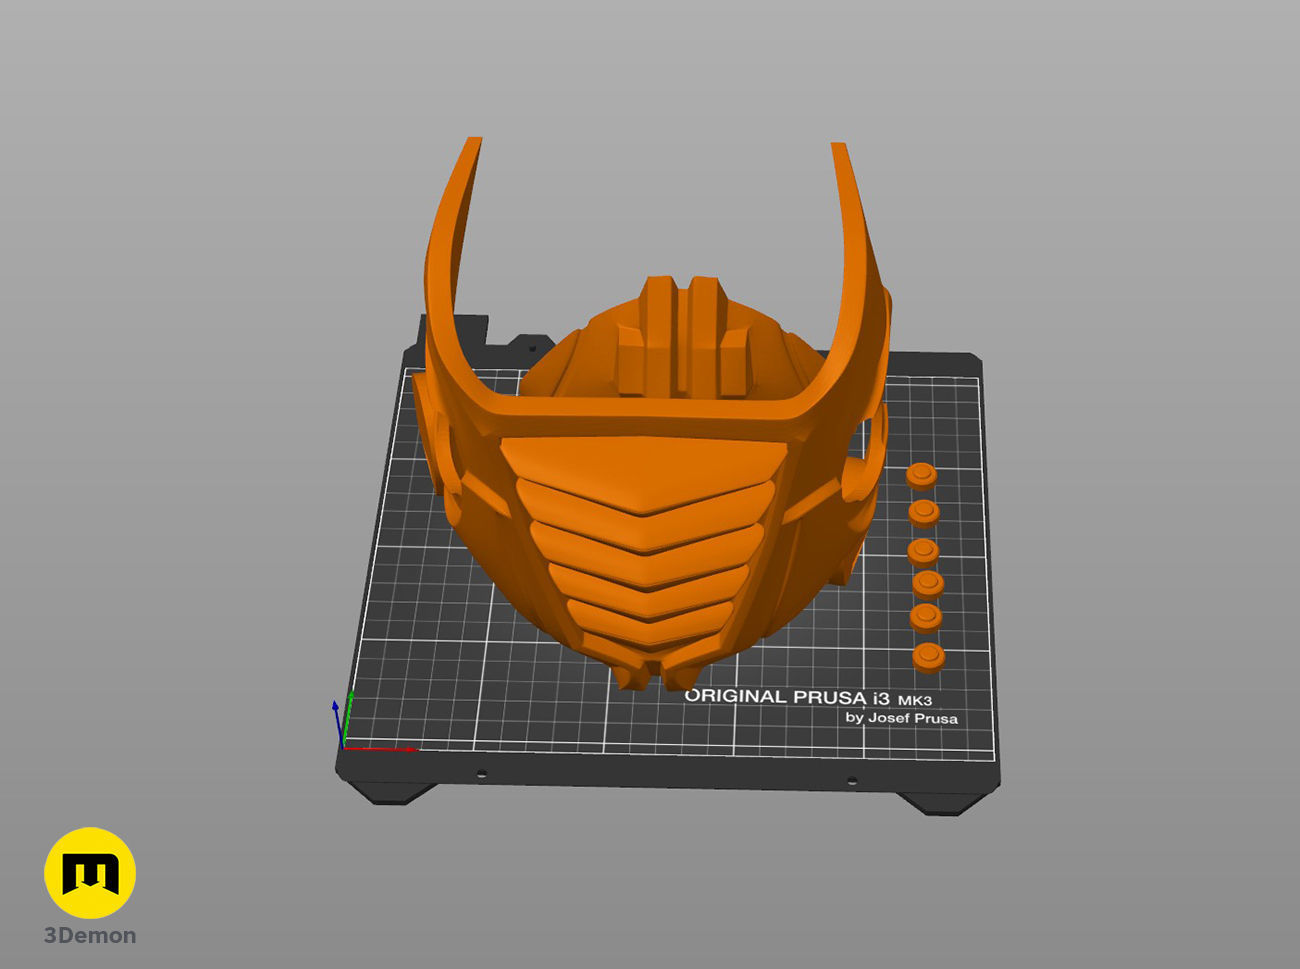This screenshot has height=969, width=1300.
Task: Click the yellow 3Demon logo icon
Action: coord(90,873)
